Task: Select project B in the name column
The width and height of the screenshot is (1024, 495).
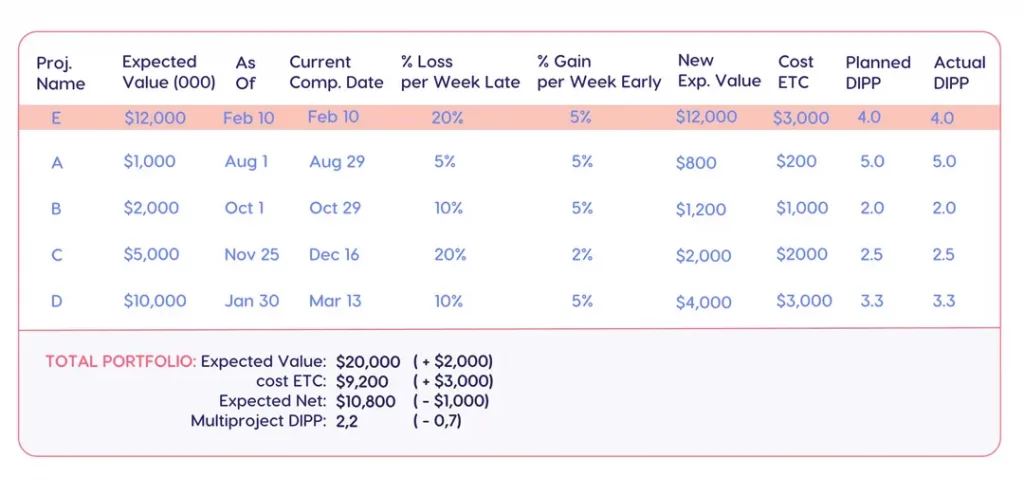Action: tap(57, 209)
